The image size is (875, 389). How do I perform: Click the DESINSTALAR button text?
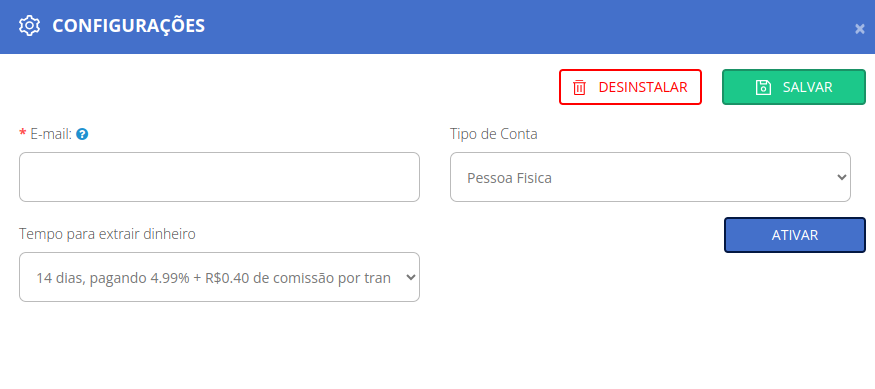(643, 88)
